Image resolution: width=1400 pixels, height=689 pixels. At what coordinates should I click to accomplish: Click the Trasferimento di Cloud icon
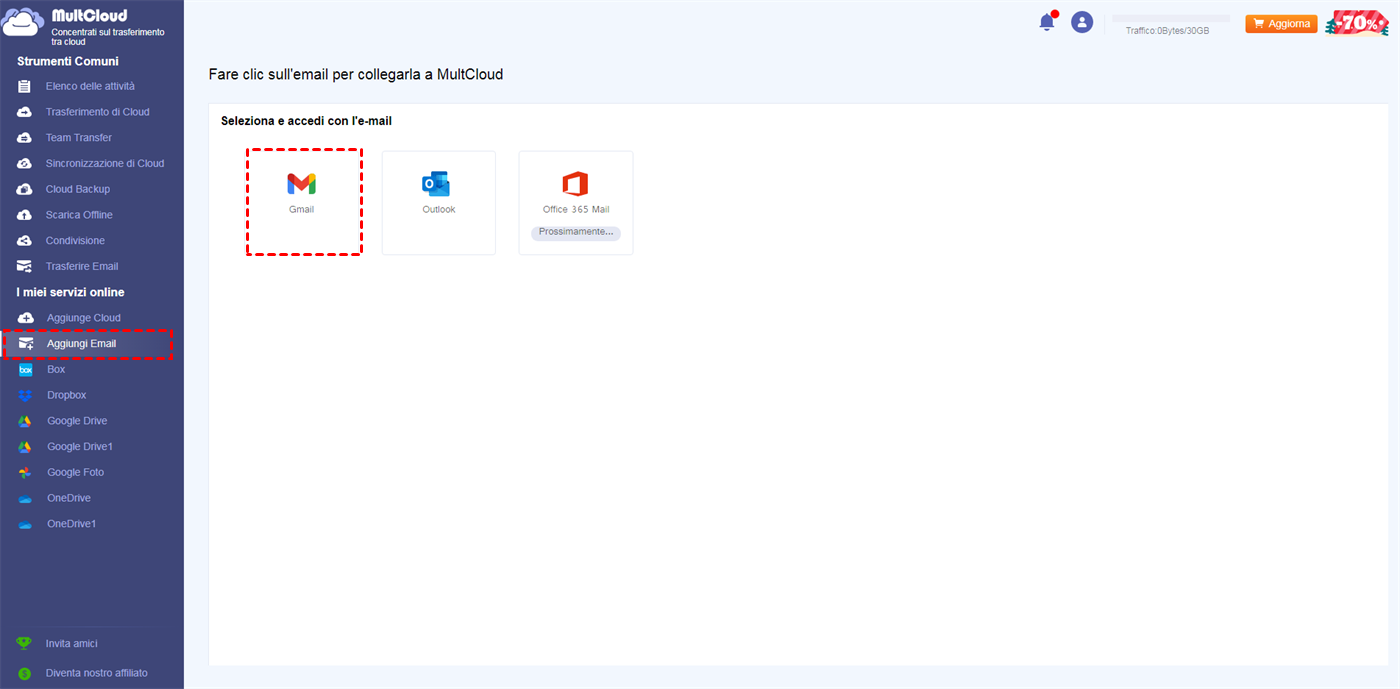(25, 112)
